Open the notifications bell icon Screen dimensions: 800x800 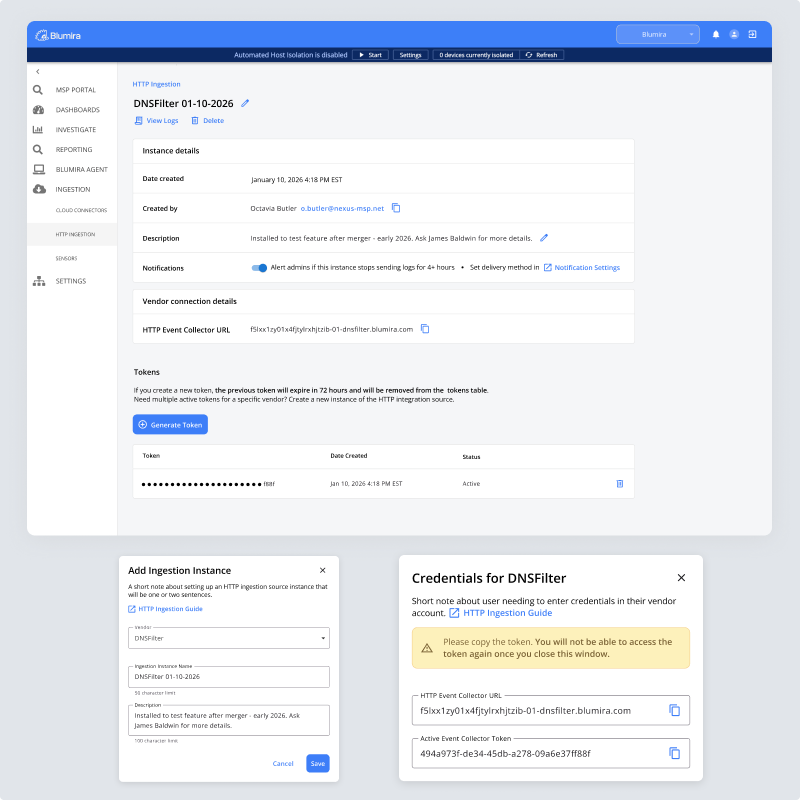[716, 34]
